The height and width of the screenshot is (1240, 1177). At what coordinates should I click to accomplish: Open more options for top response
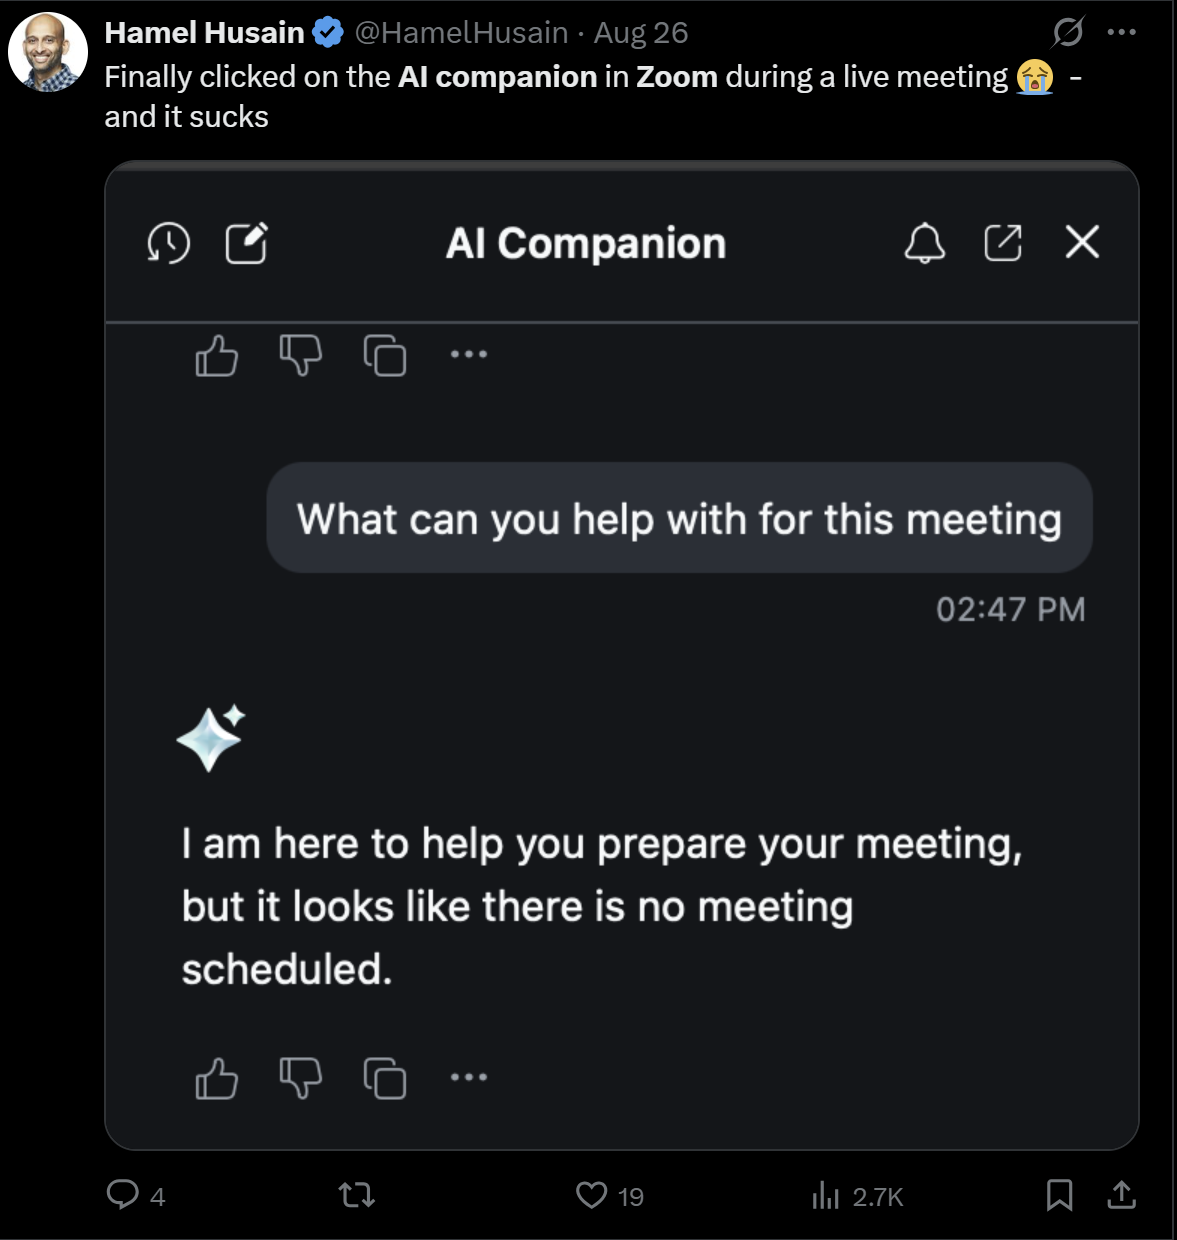[468, 354]
